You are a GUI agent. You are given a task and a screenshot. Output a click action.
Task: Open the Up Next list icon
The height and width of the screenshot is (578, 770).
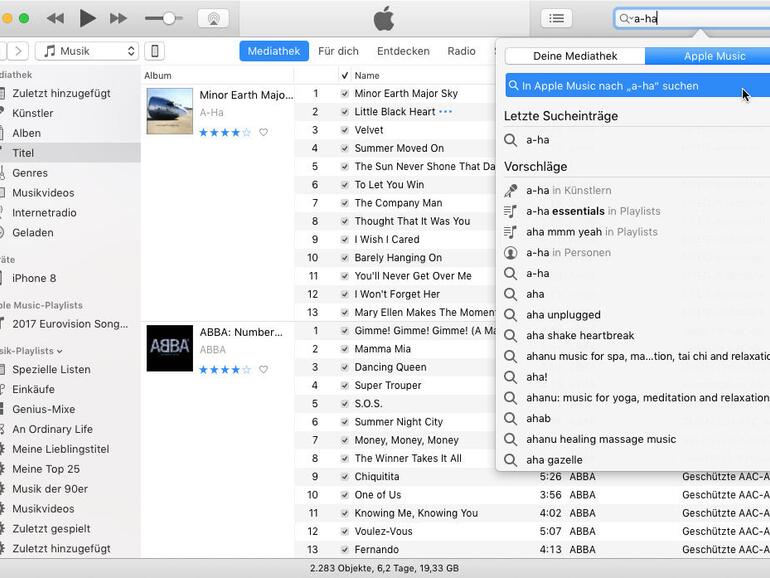[556, 19]
